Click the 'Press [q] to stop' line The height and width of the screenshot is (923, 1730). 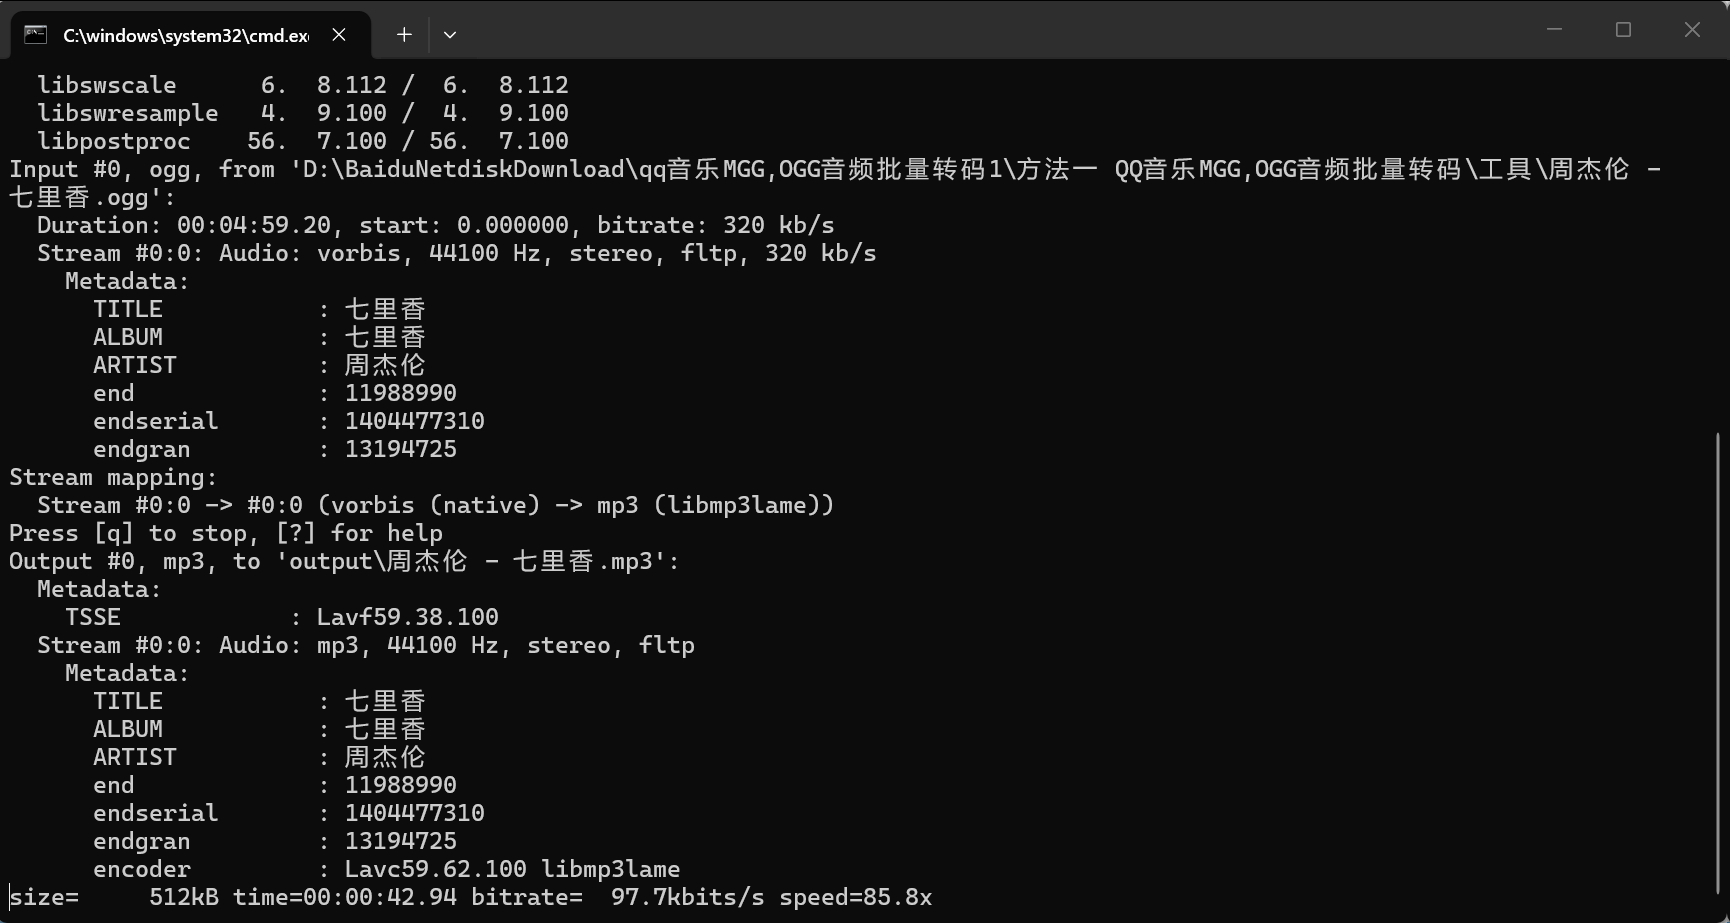click(226, 533)
